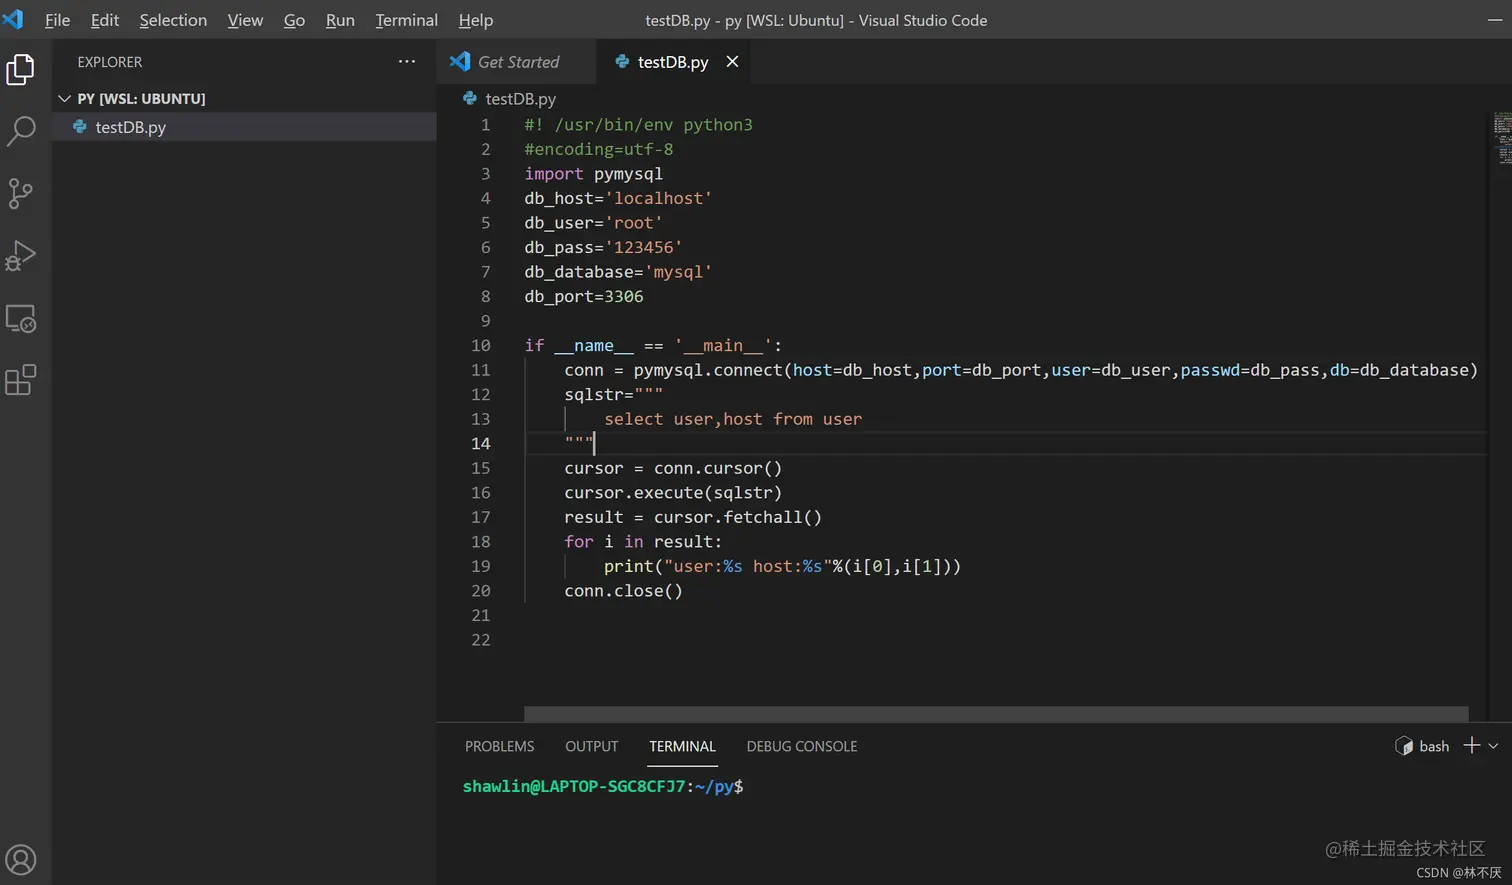Click the Explorer more actions ellipsis
Image resolution: width=1512 pixels, height=885 pixels.
coord(406,62)
